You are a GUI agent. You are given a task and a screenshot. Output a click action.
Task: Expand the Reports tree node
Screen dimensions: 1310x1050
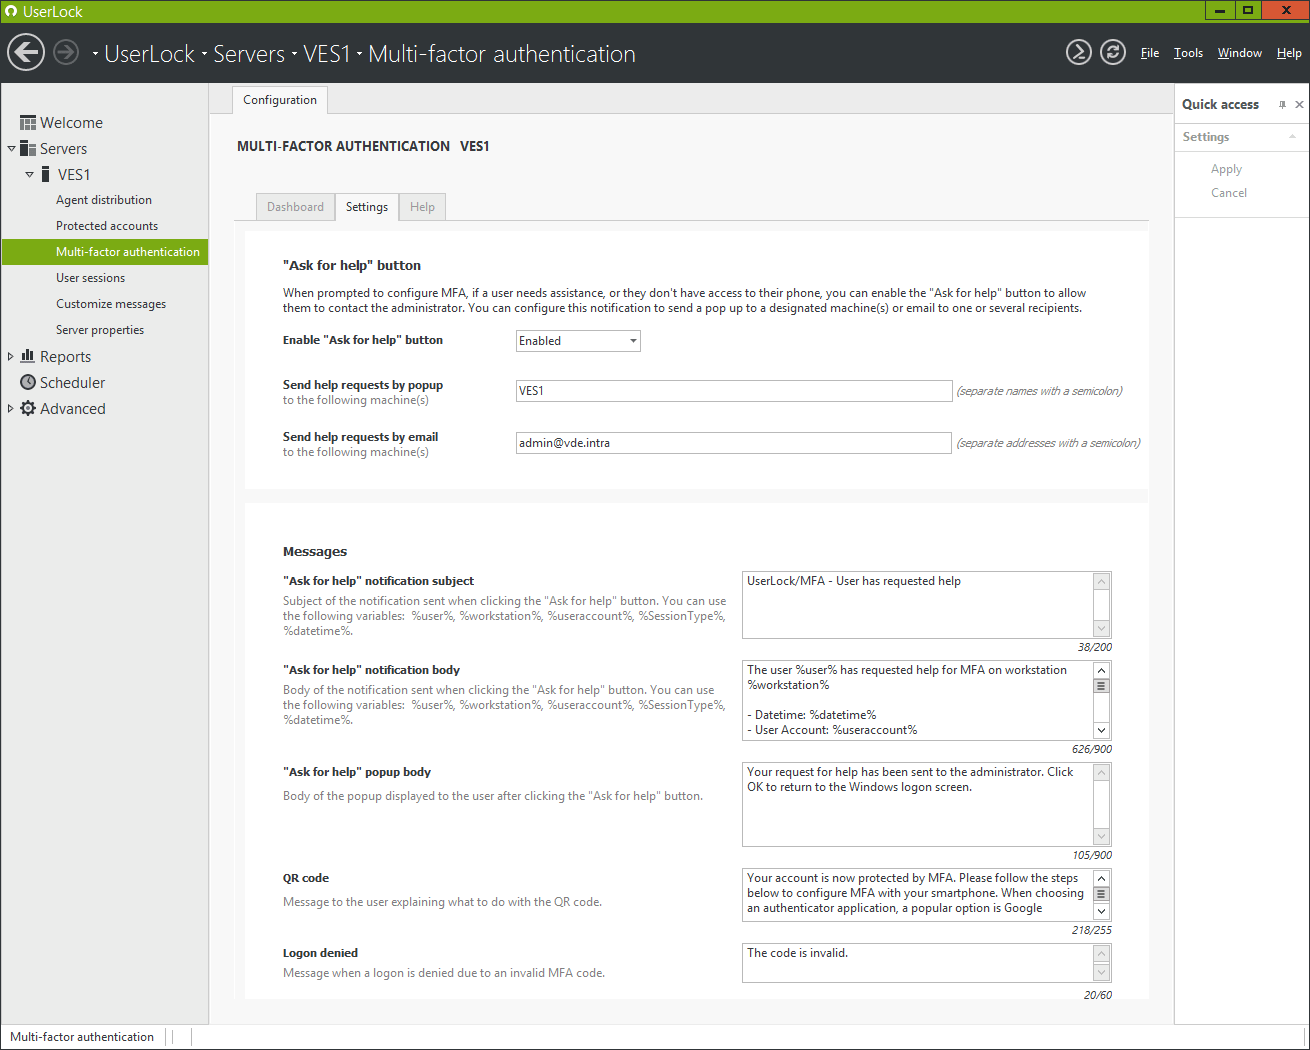(x=11, y=356)
